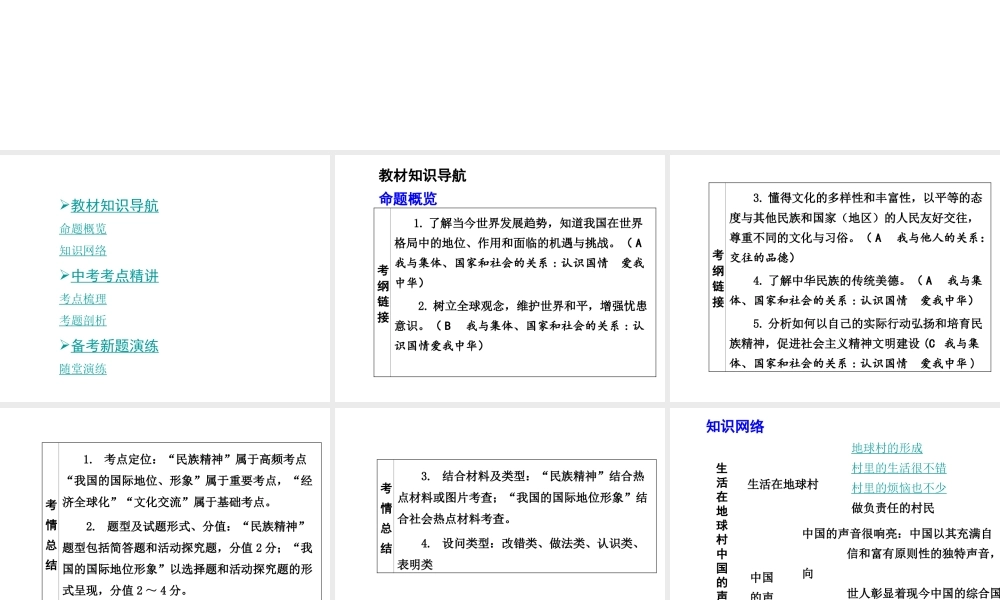This screenshot has width=1000, height=600.
Task: Open the 教材知识导航 section link
Action: point(115,205)
